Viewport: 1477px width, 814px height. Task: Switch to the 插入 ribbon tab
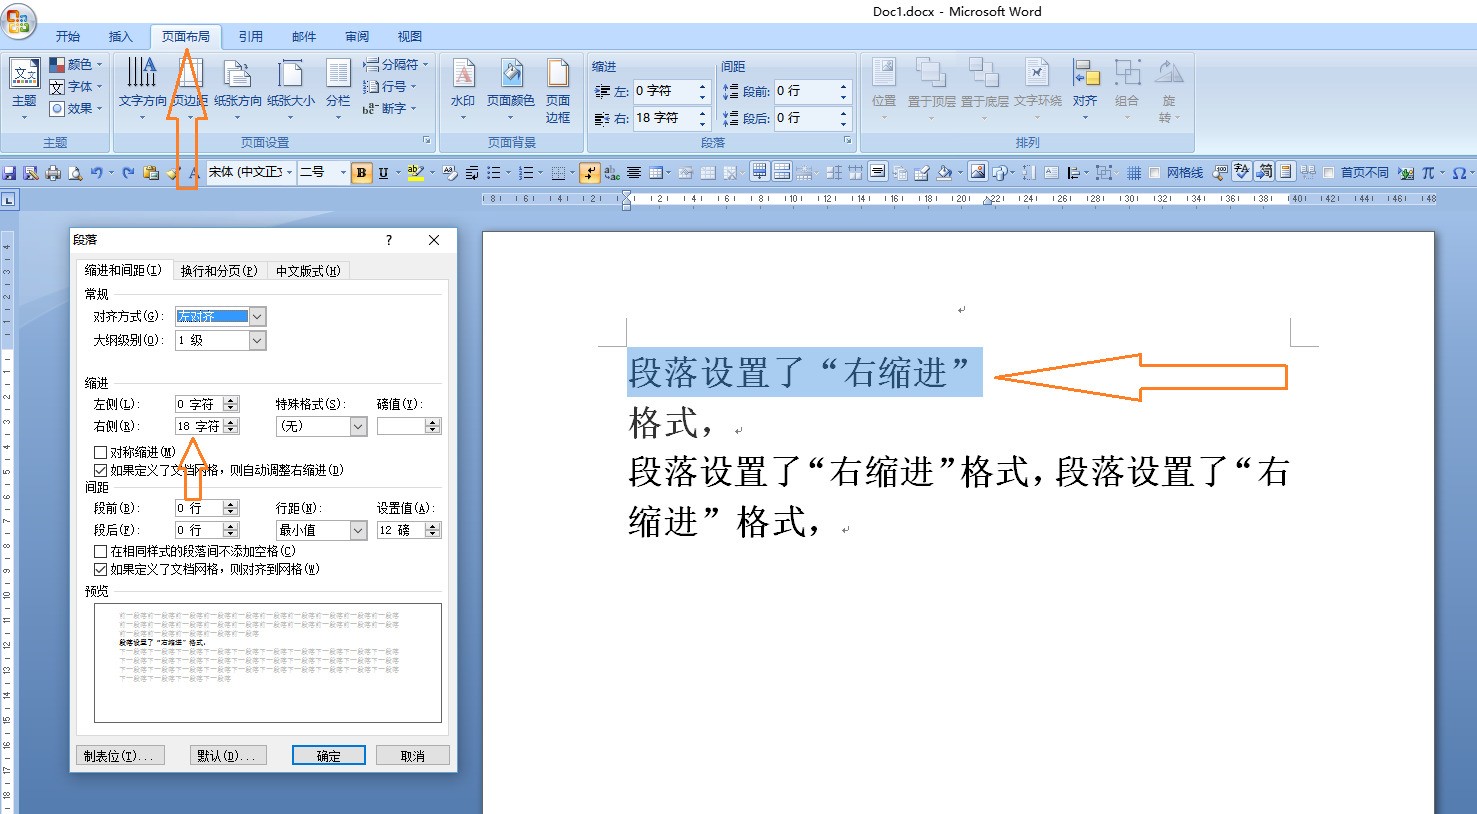(121, 36)
